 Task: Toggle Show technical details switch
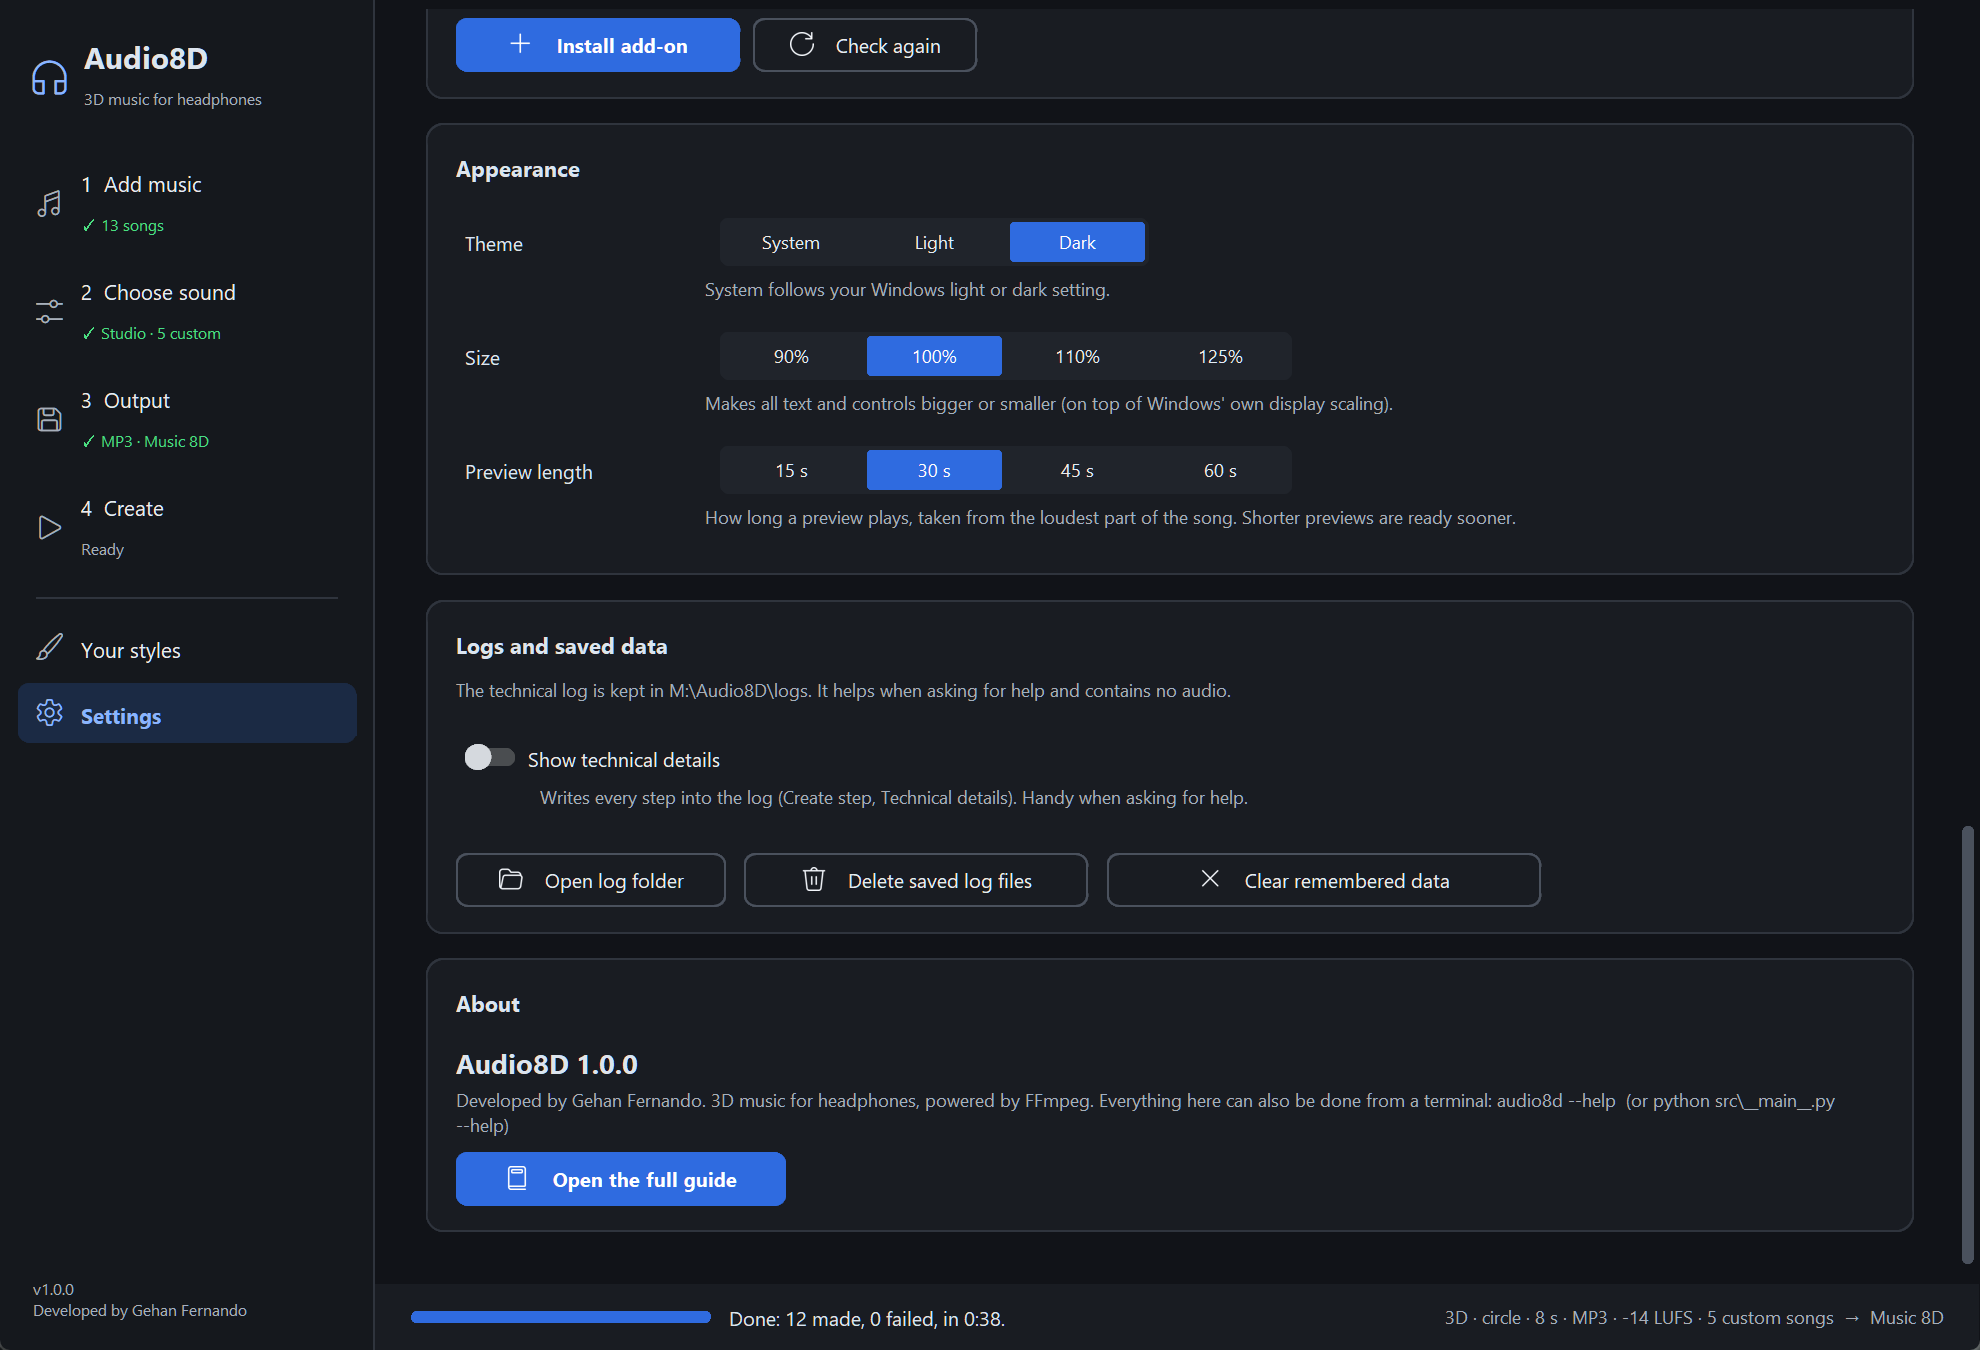[x=489, y=758]
